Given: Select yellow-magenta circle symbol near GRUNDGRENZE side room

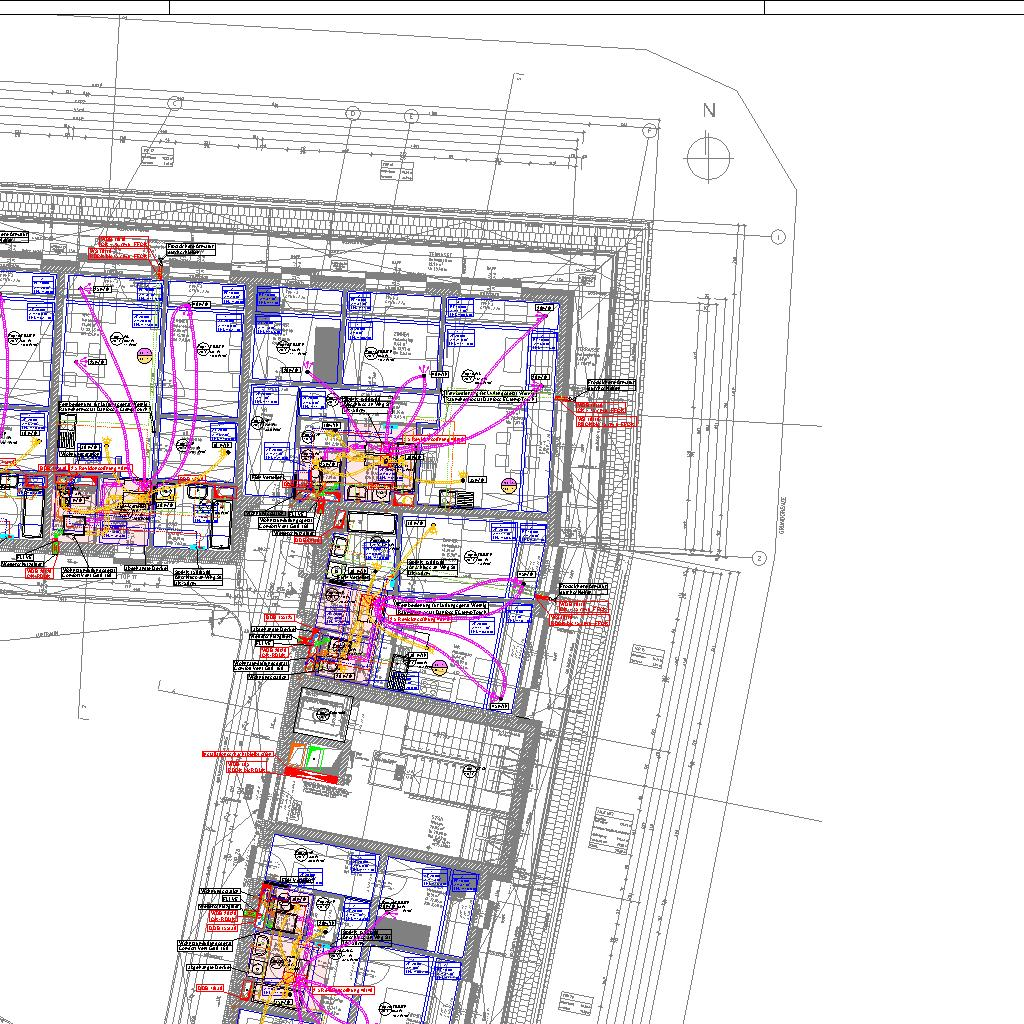Looking at the screenshot, I should pyautogui.click(x=508, y=485).
